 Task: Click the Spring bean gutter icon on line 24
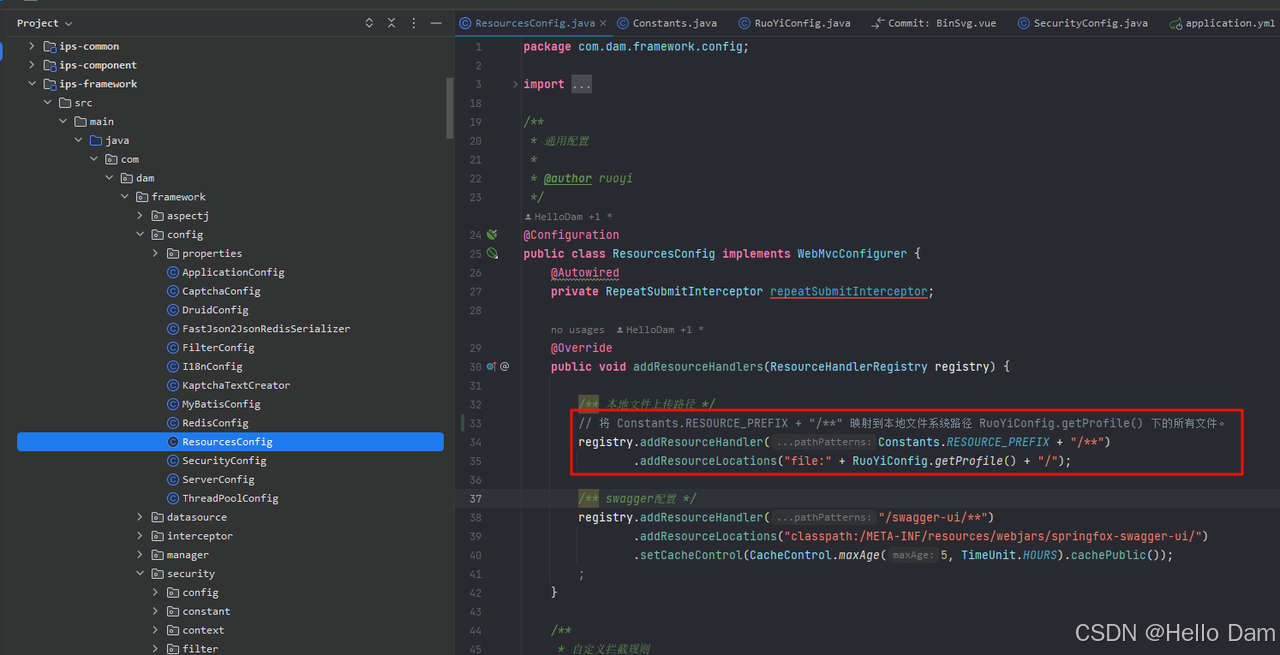point(492,235)
